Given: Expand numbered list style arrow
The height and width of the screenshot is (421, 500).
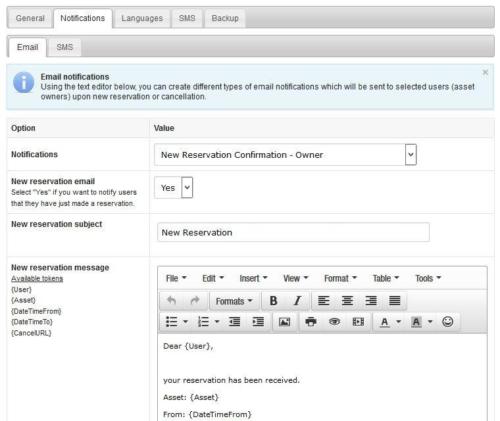Looking at the screenshot, I should click(x=217, y=322).
